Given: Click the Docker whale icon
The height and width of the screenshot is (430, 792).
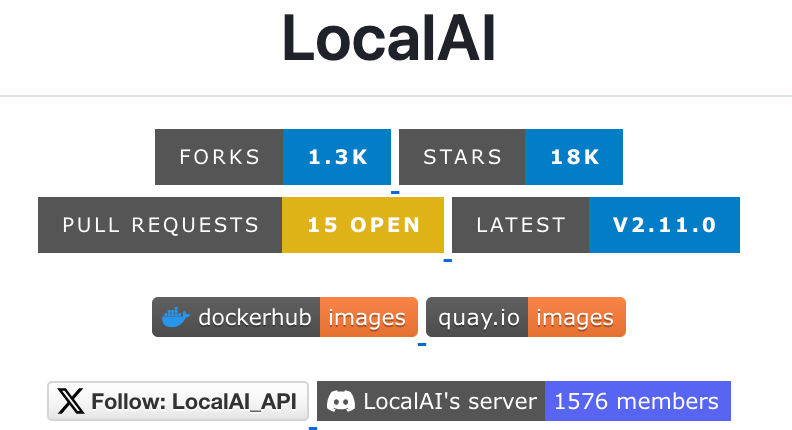Looking at the screenshot, I should [175, 317].
